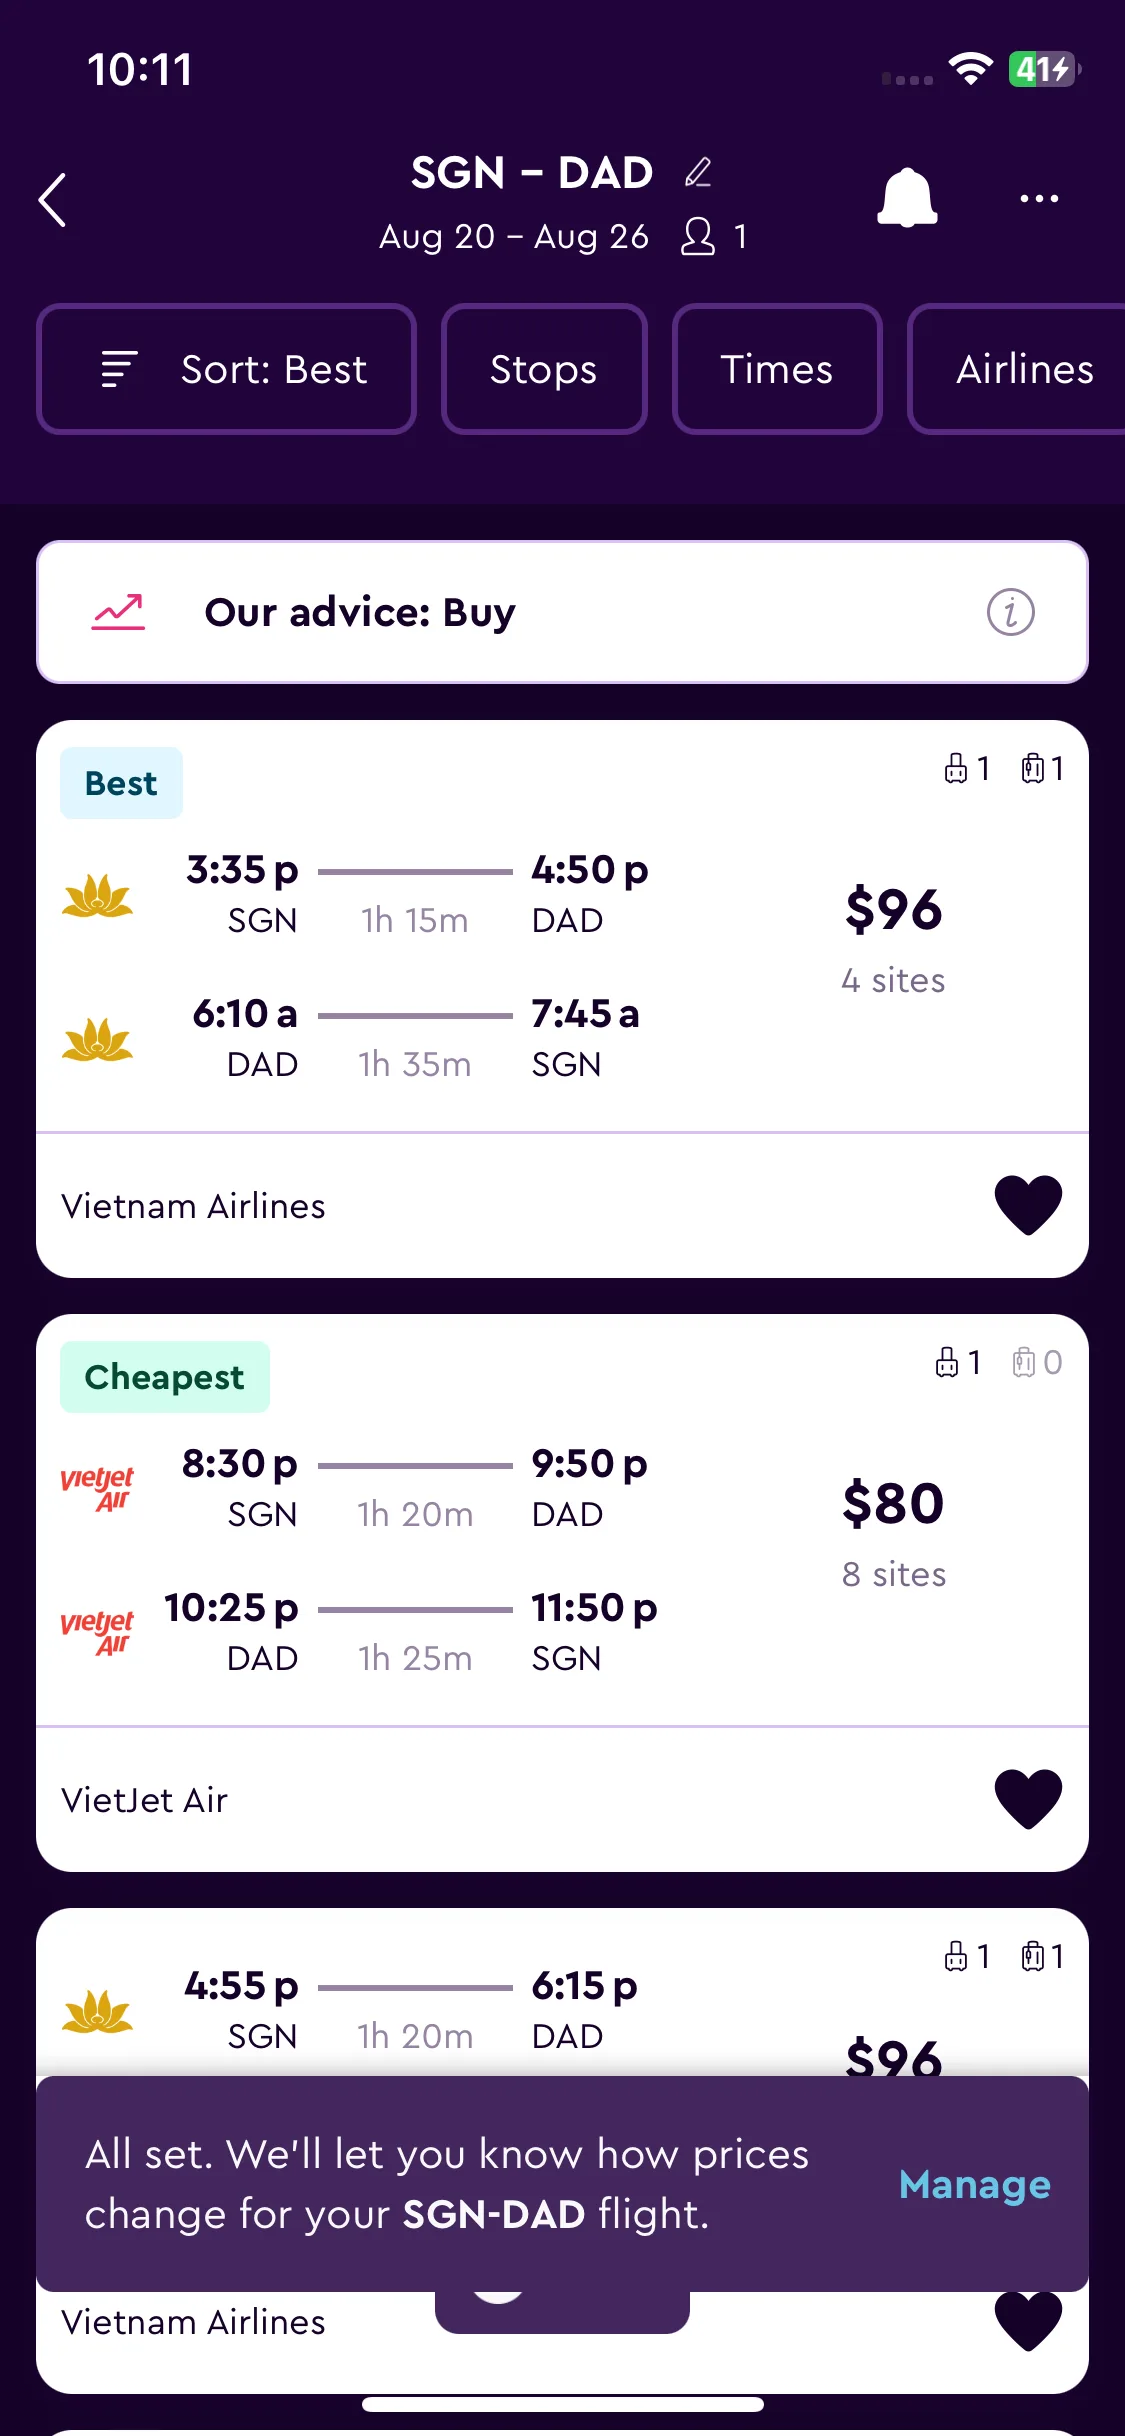Tap the back arrow icon
The image size is (1125, 2436).
click(x=53, y=200)
